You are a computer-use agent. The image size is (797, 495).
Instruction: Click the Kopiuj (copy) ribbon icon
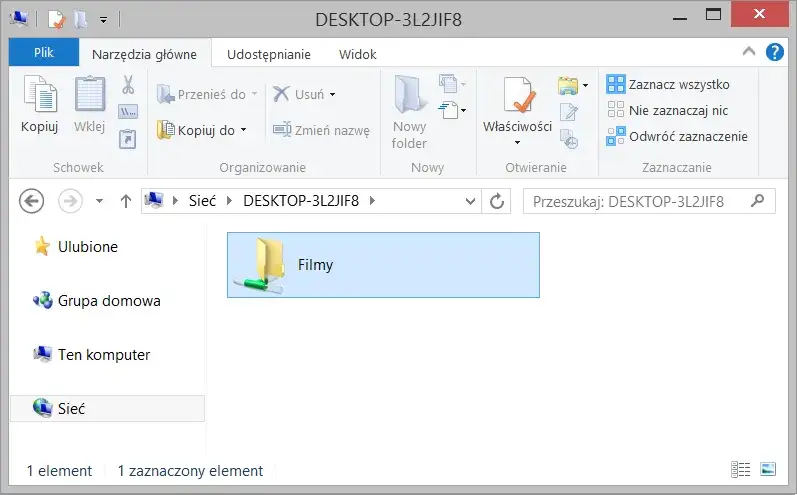pyautogui.click(x=40, y=95)
